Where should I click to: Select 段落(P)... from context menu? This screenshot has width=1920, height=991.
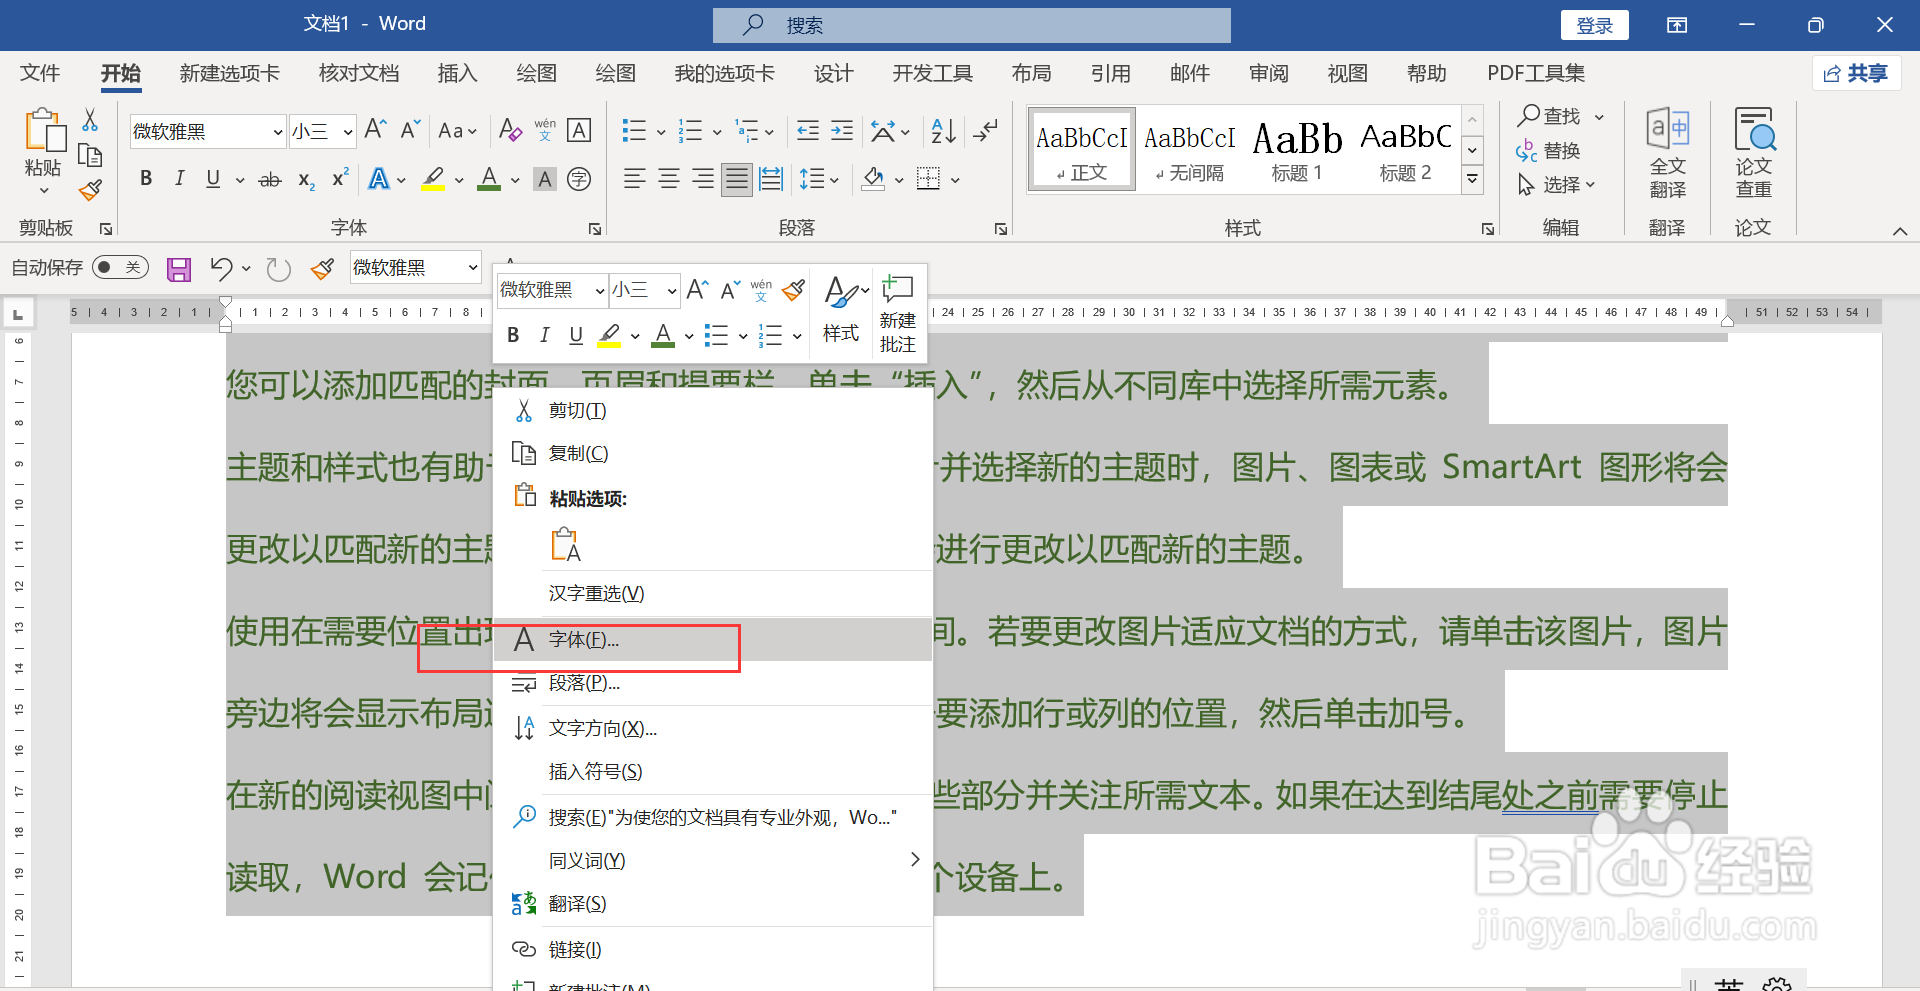tap(713, 683)
